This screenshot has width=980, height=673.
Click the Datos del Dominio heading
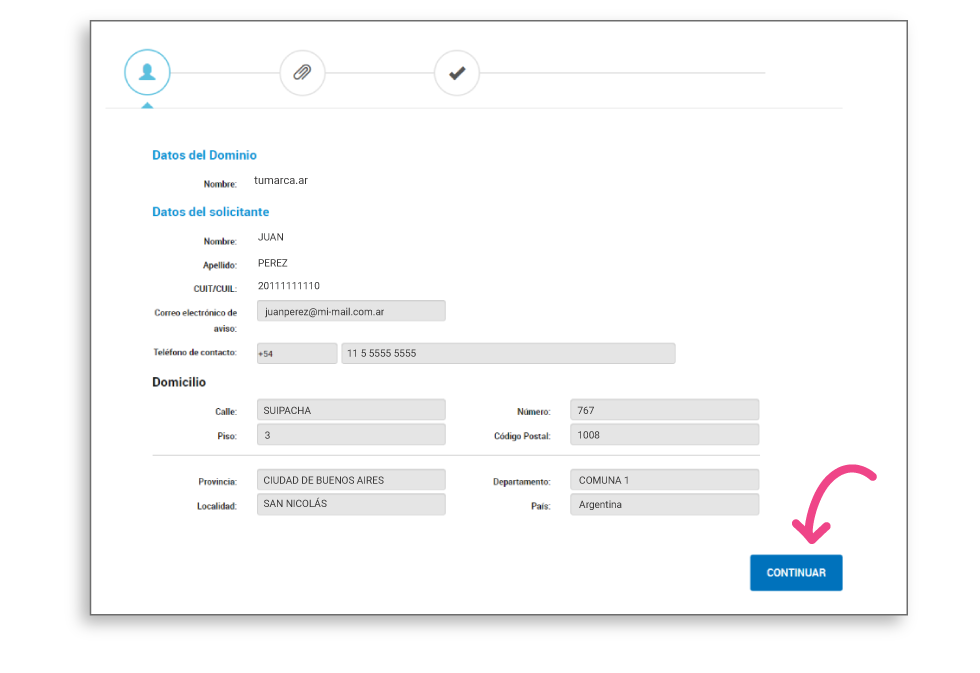pos(204,155)
